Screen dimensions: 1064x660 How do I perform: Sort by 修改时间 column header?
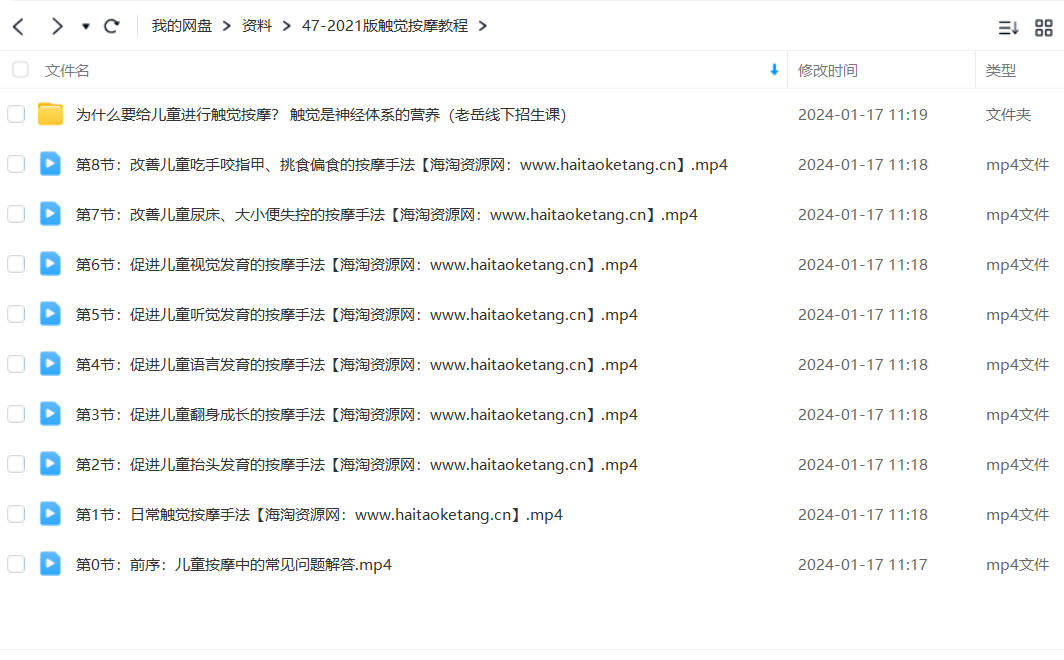point(828,71)
